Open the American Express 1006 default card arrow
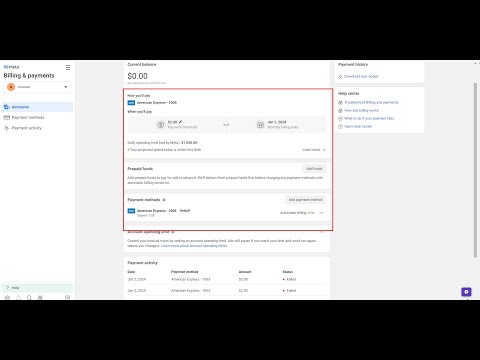This screenshot has height=360, width=480. (x=321, y=213)
